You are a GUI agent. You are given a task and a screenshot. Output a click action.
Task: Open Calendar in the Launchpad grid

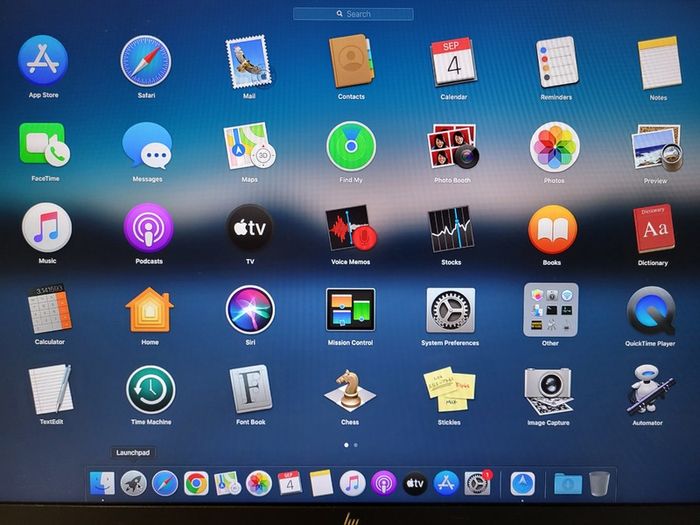[x=454, y=62]
